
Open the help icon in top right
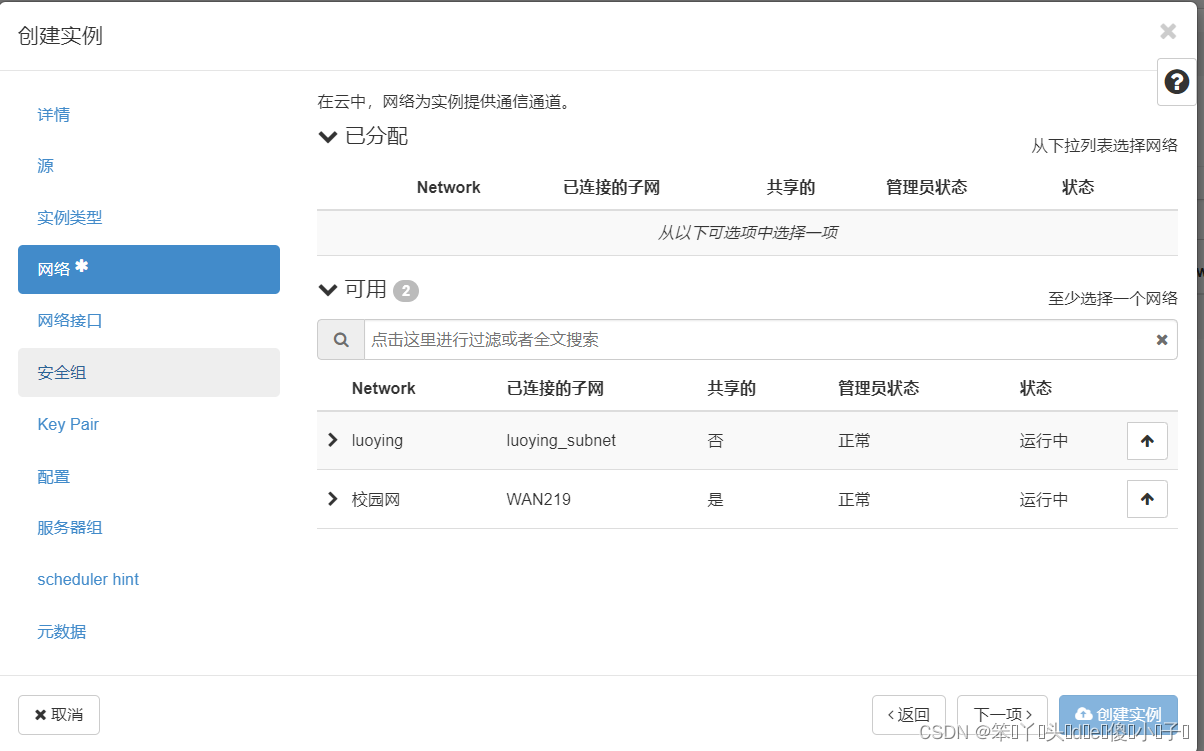(1177, 83)
